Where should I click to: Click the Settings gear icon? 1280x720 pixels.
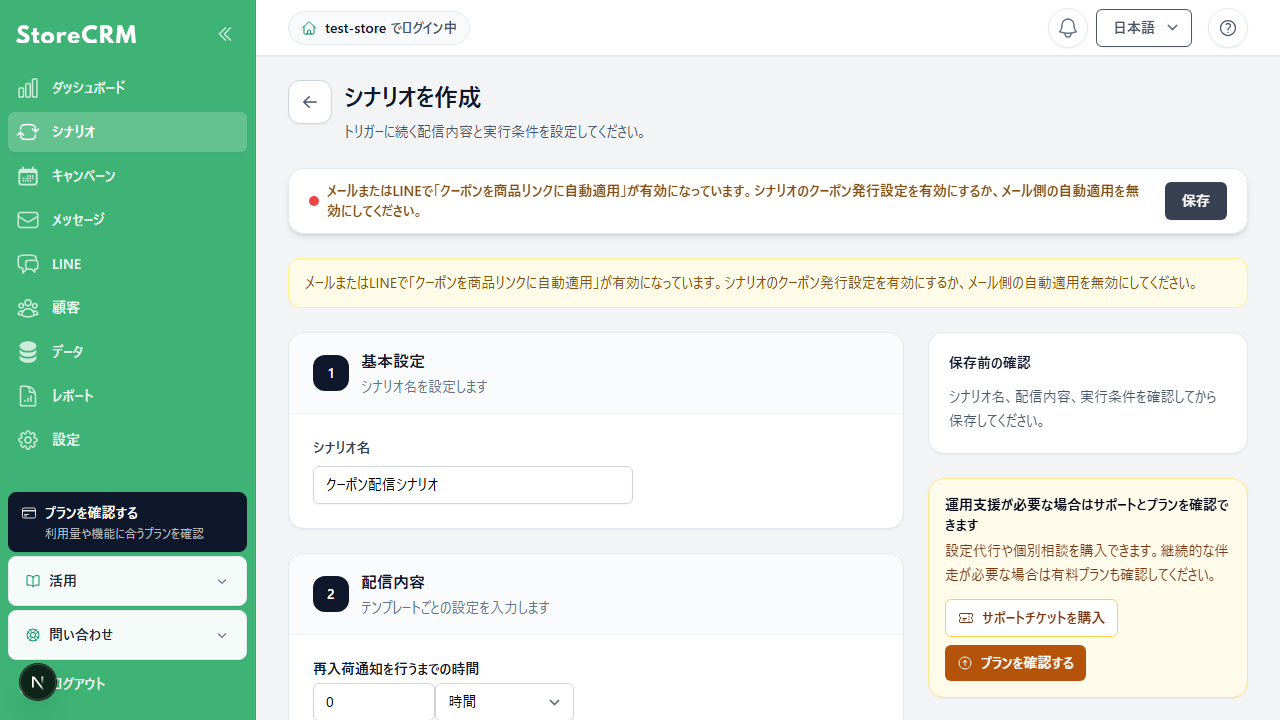point(28,440)
